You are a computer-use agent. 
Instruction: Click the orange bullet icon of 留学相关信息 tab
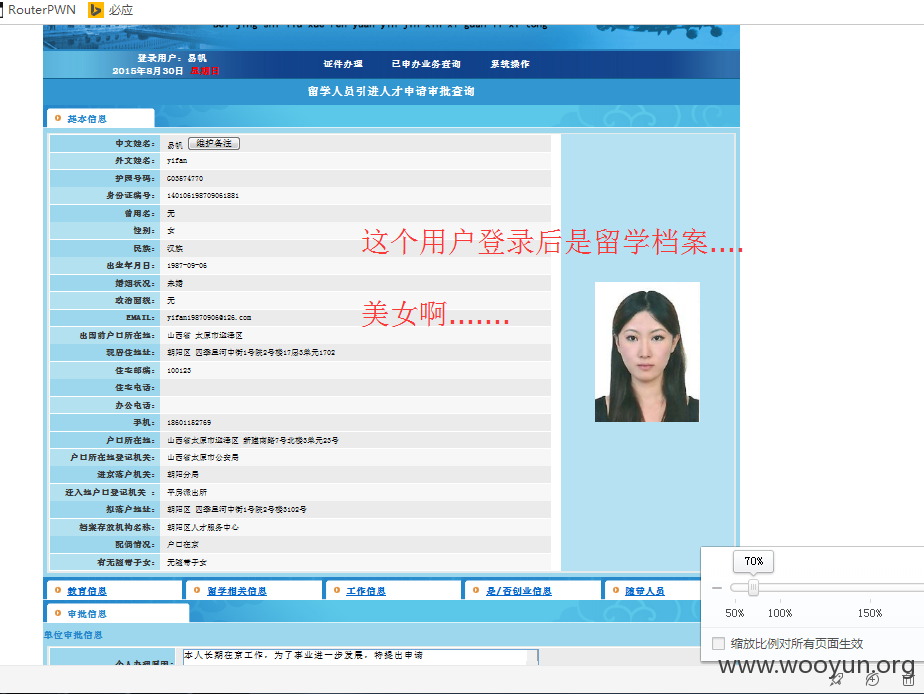197,590
